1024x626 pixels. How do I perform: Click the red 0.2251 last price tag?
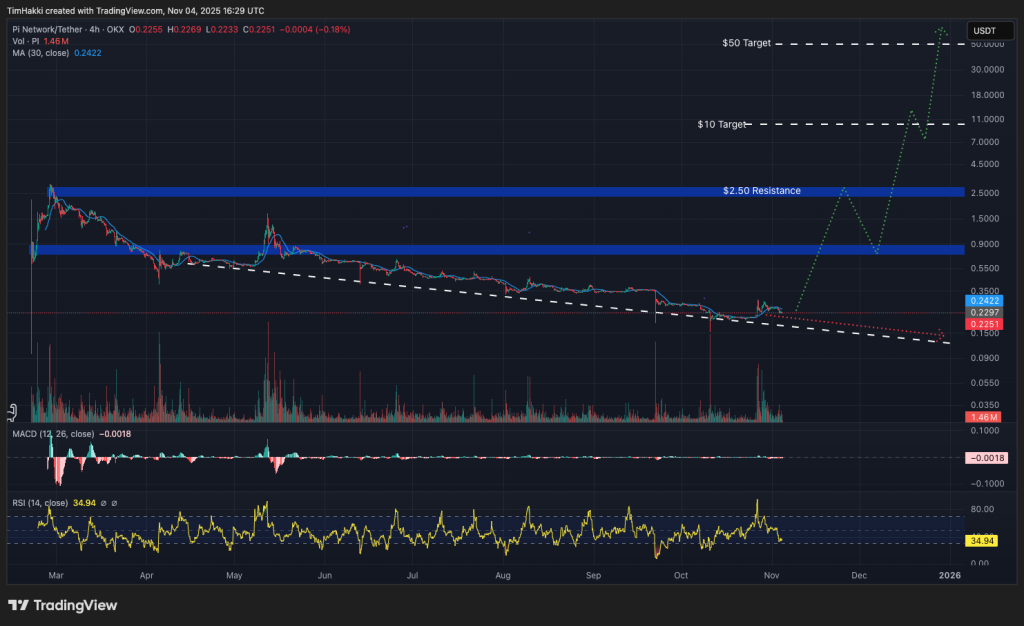(981, 324)
